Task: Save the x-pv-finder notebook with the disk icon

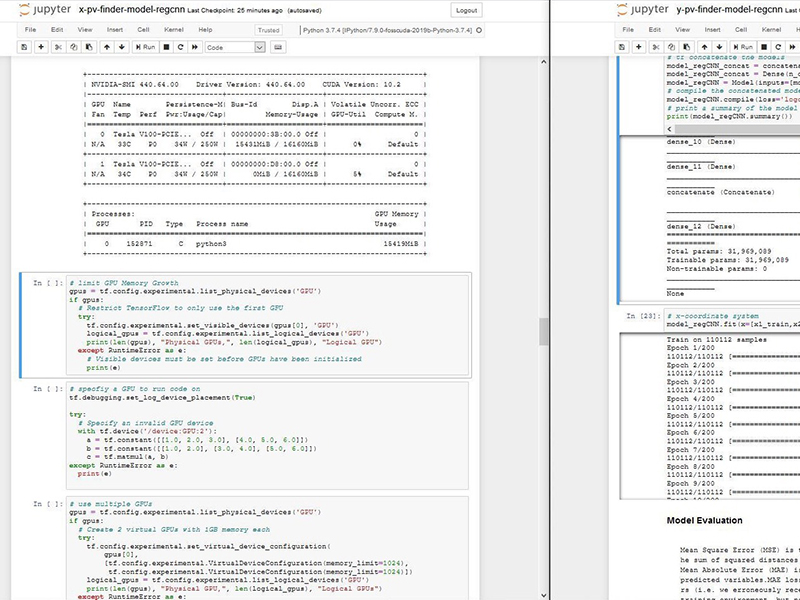Action: coord(24,47)
